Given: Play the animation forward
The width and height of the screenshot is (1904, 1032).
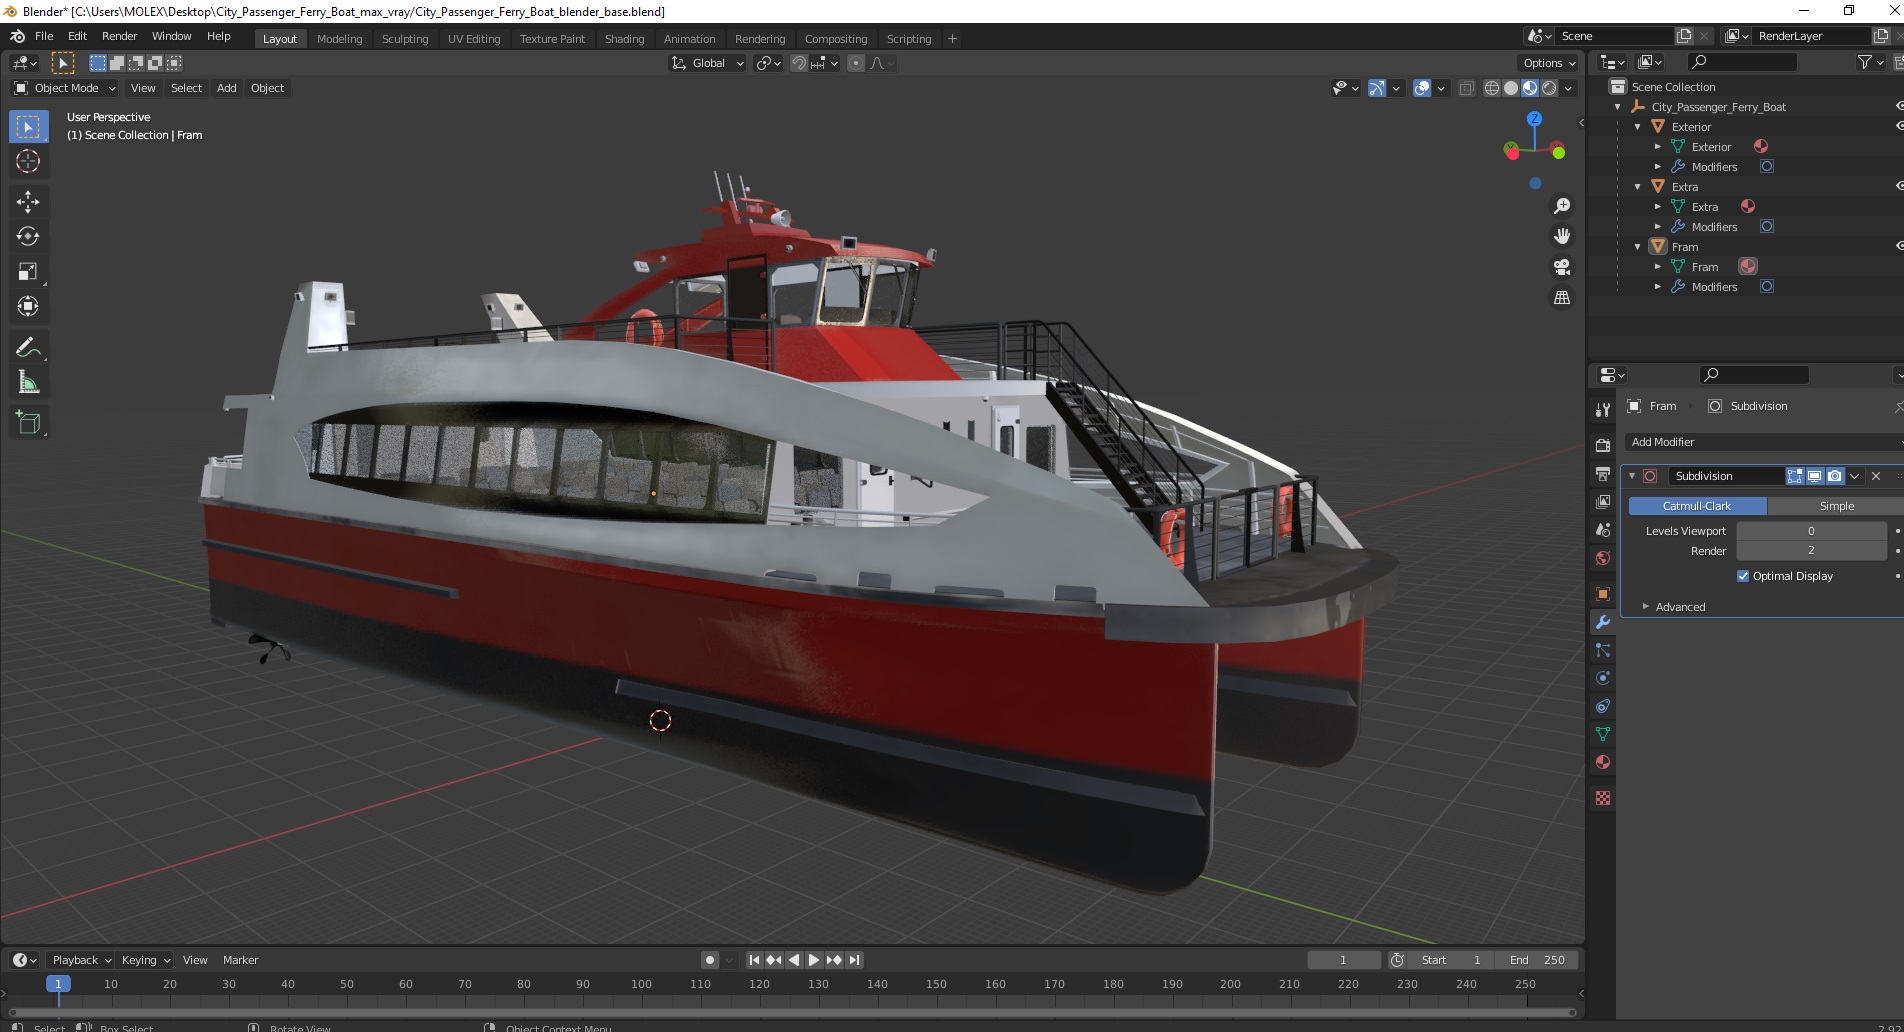Looking at the screenshot, I should [x=814, y=960].
